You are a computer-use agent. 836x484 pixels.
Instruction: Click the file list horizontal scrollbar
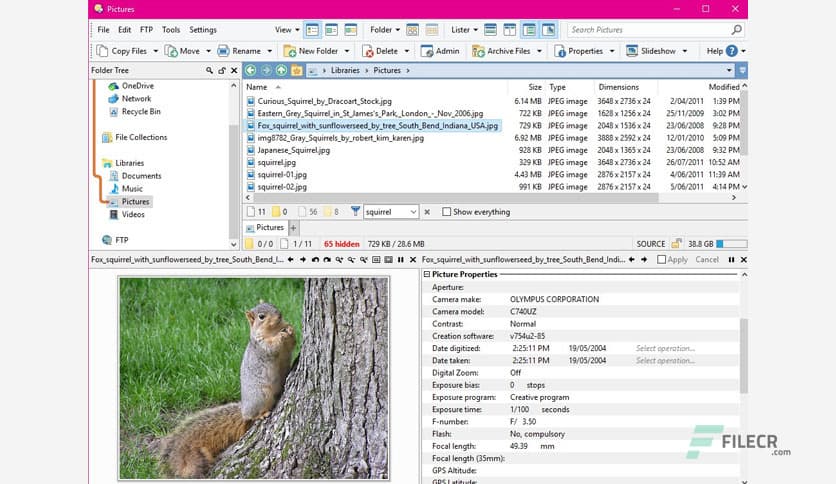(456, 198)
